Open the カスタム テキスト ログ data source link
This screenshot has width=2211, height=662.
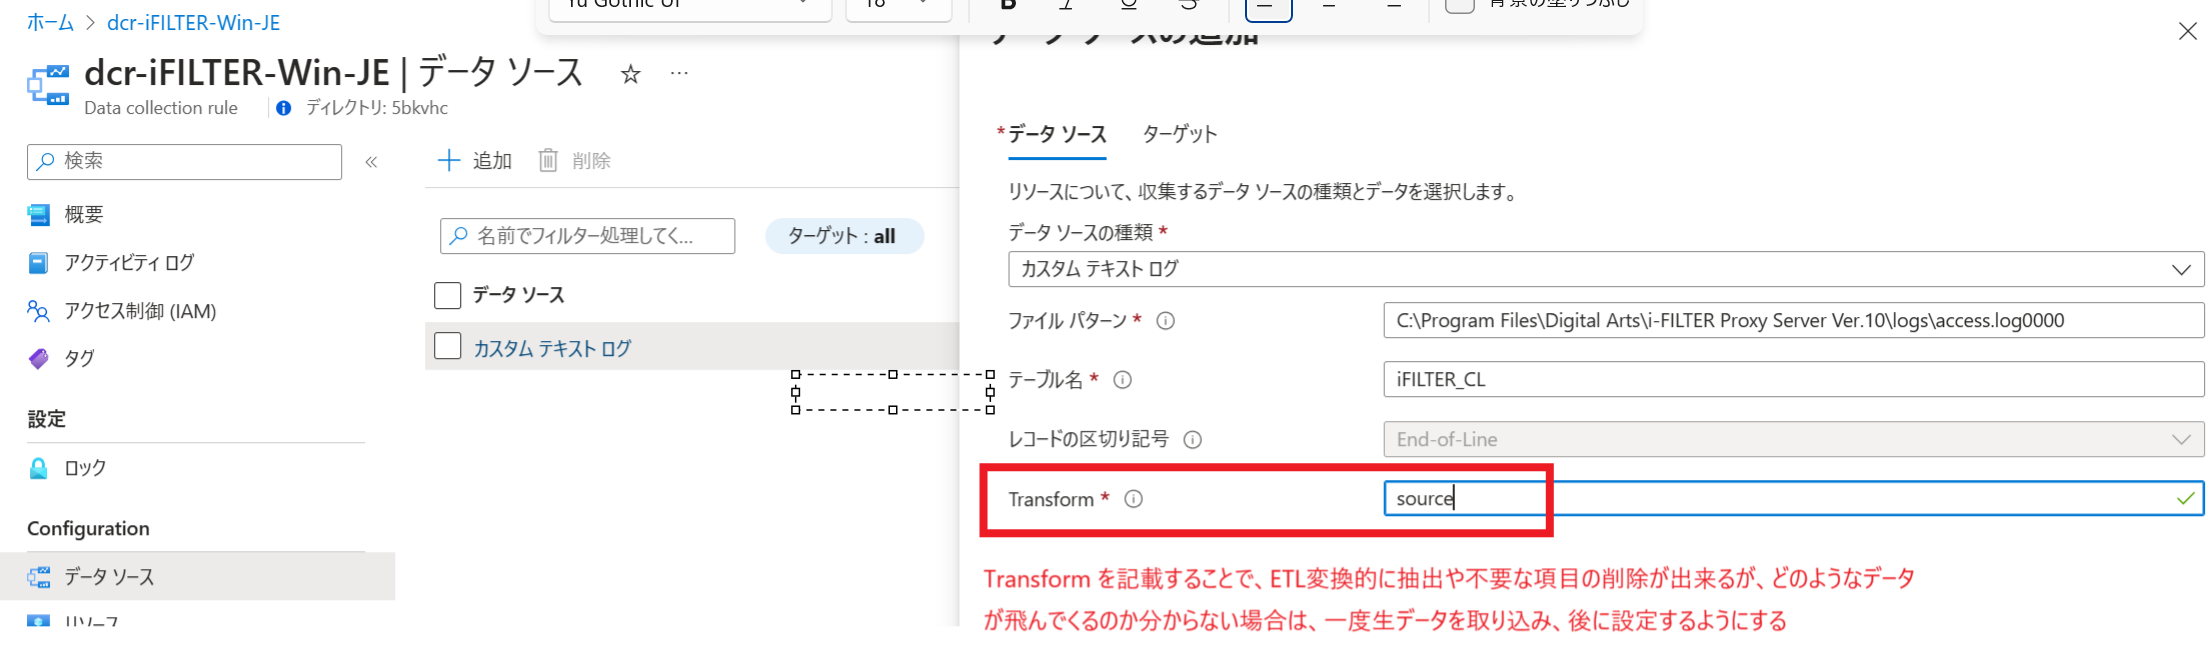(552, 348)
